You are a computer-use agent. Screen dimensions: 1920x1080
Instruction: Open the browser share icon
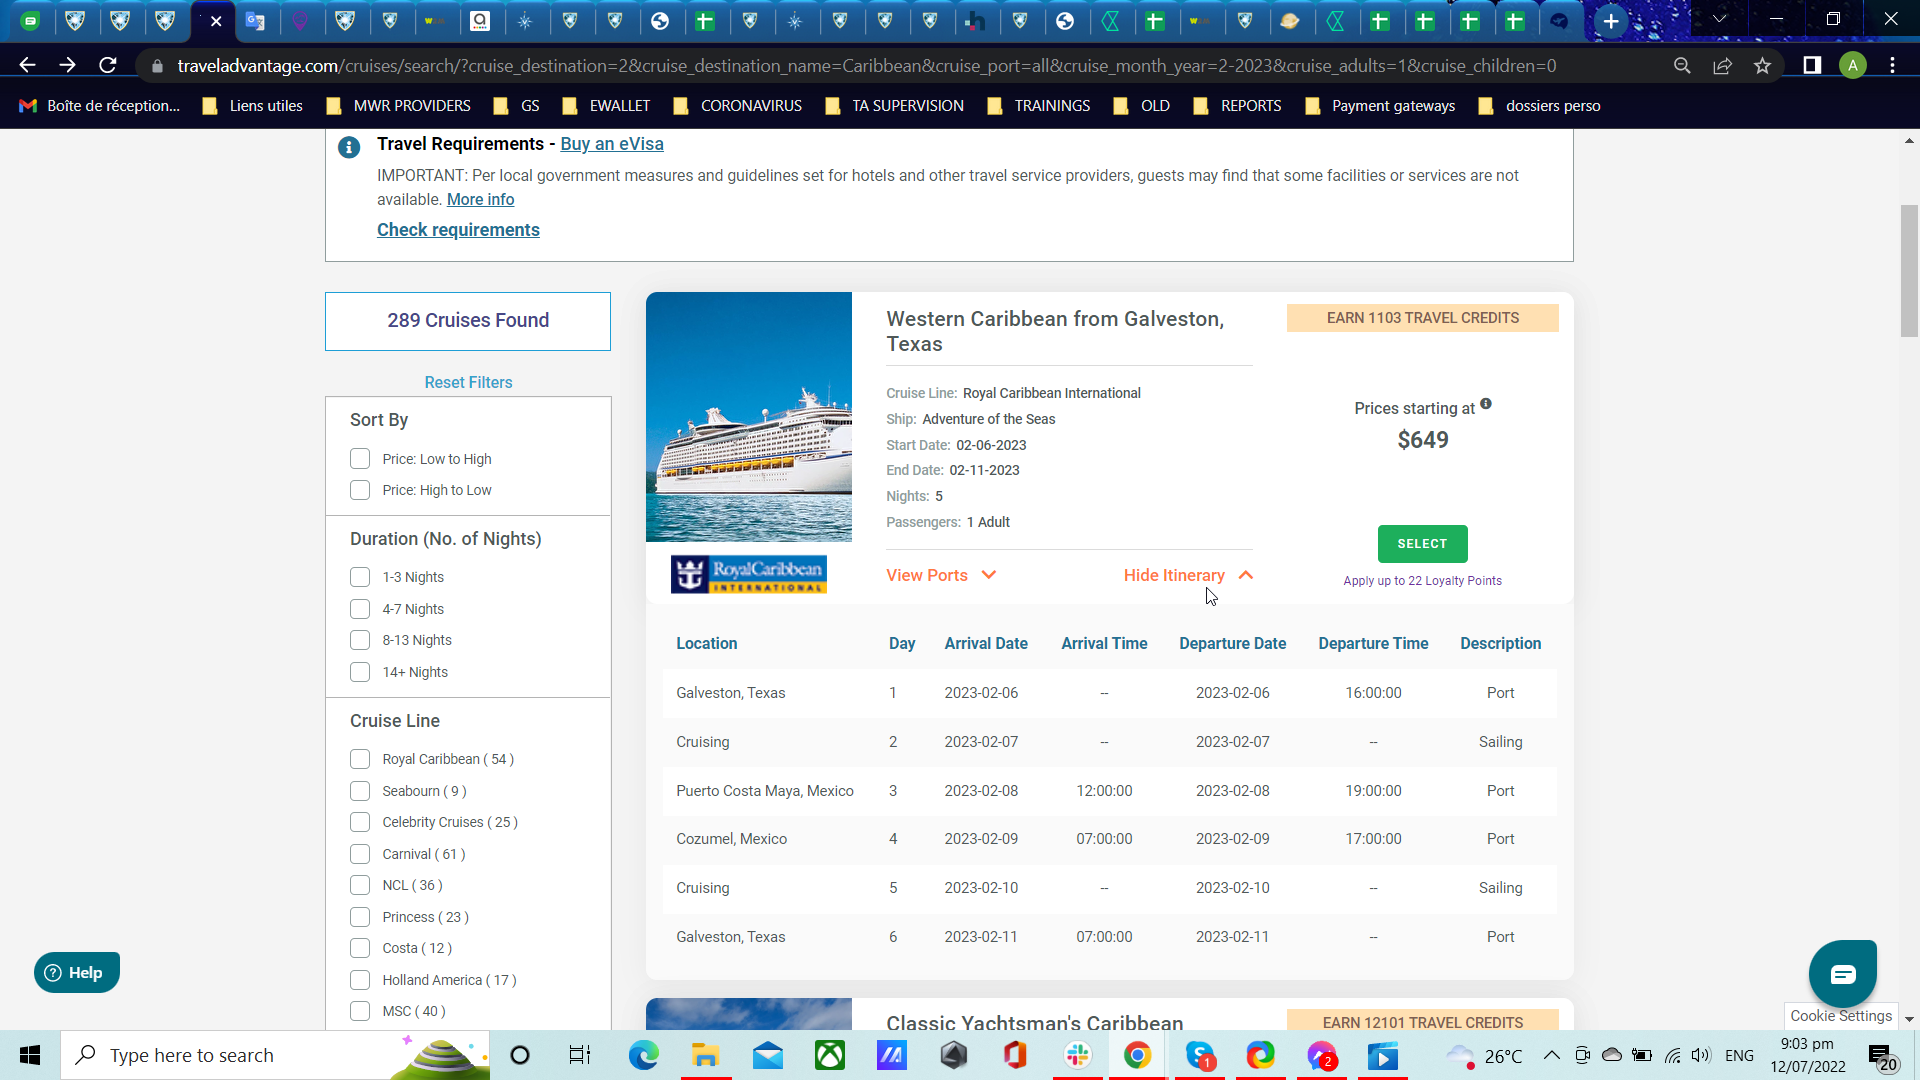click(1722, 66)
